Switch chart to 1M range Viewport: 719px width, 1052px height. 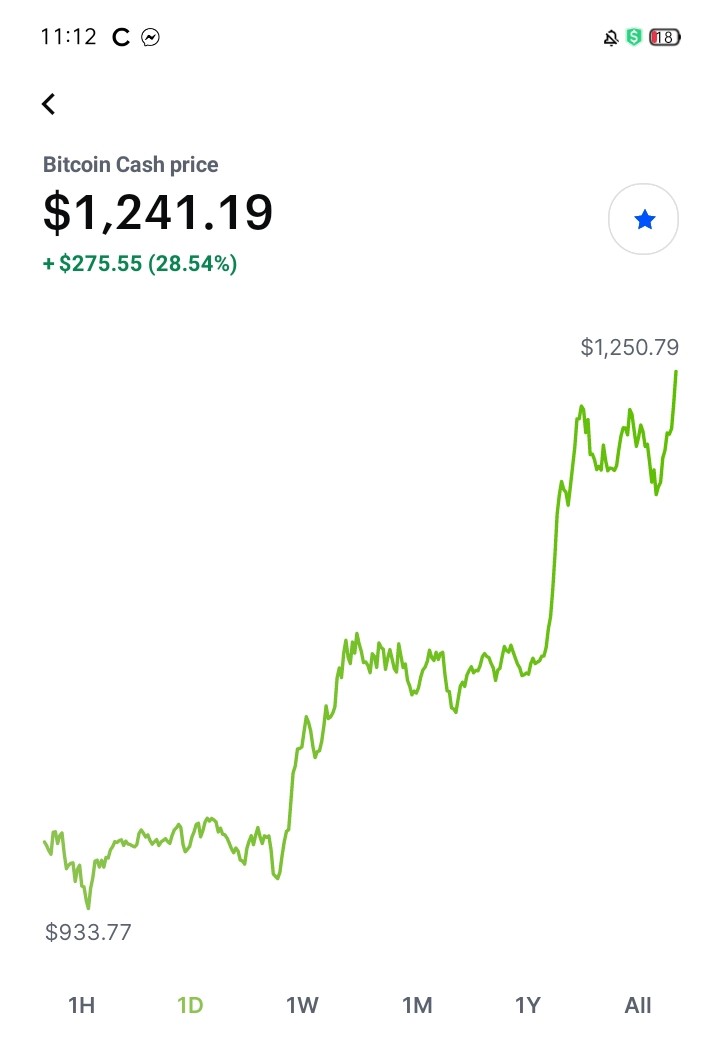pyautogui.click(x=417, y=1005)
